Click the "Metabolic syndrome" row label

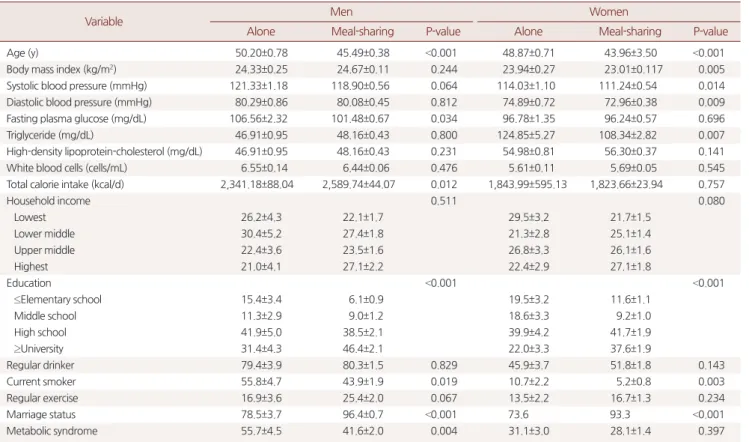click(x=52, y=431)
